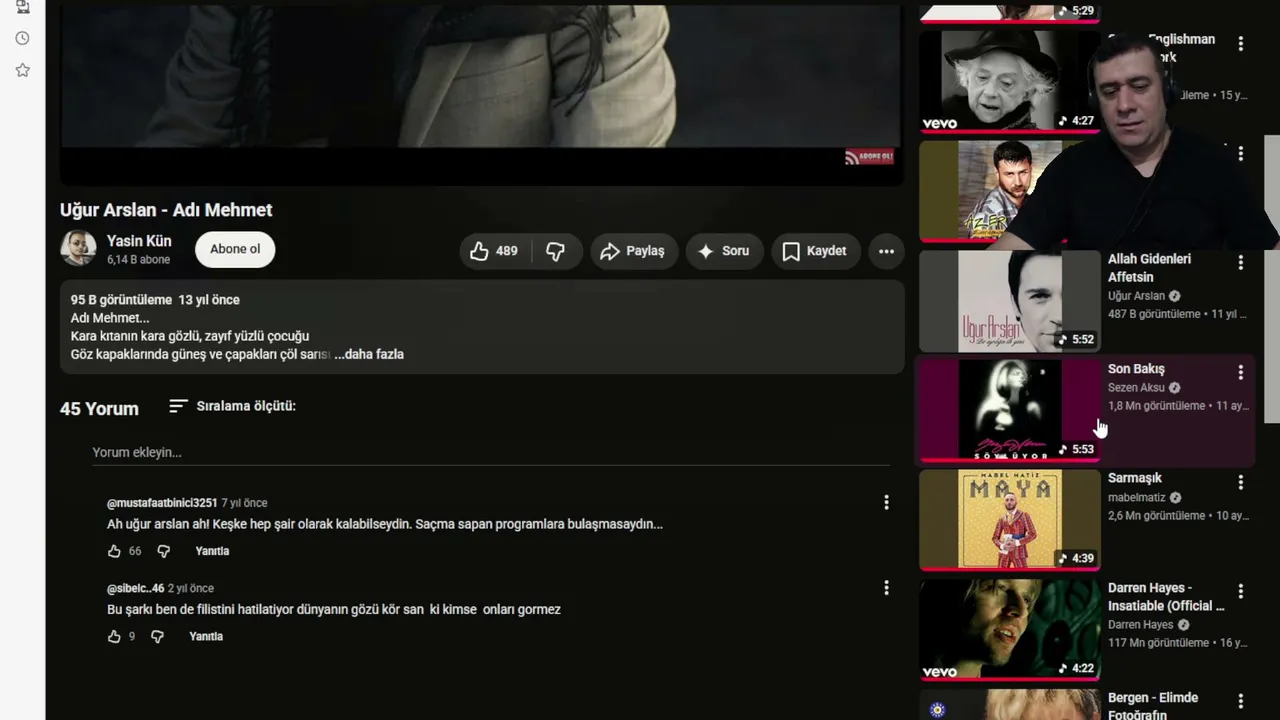Click the 6,14 B abone subscriber count
Screen dimensions: 1280x720
[138, 260]
